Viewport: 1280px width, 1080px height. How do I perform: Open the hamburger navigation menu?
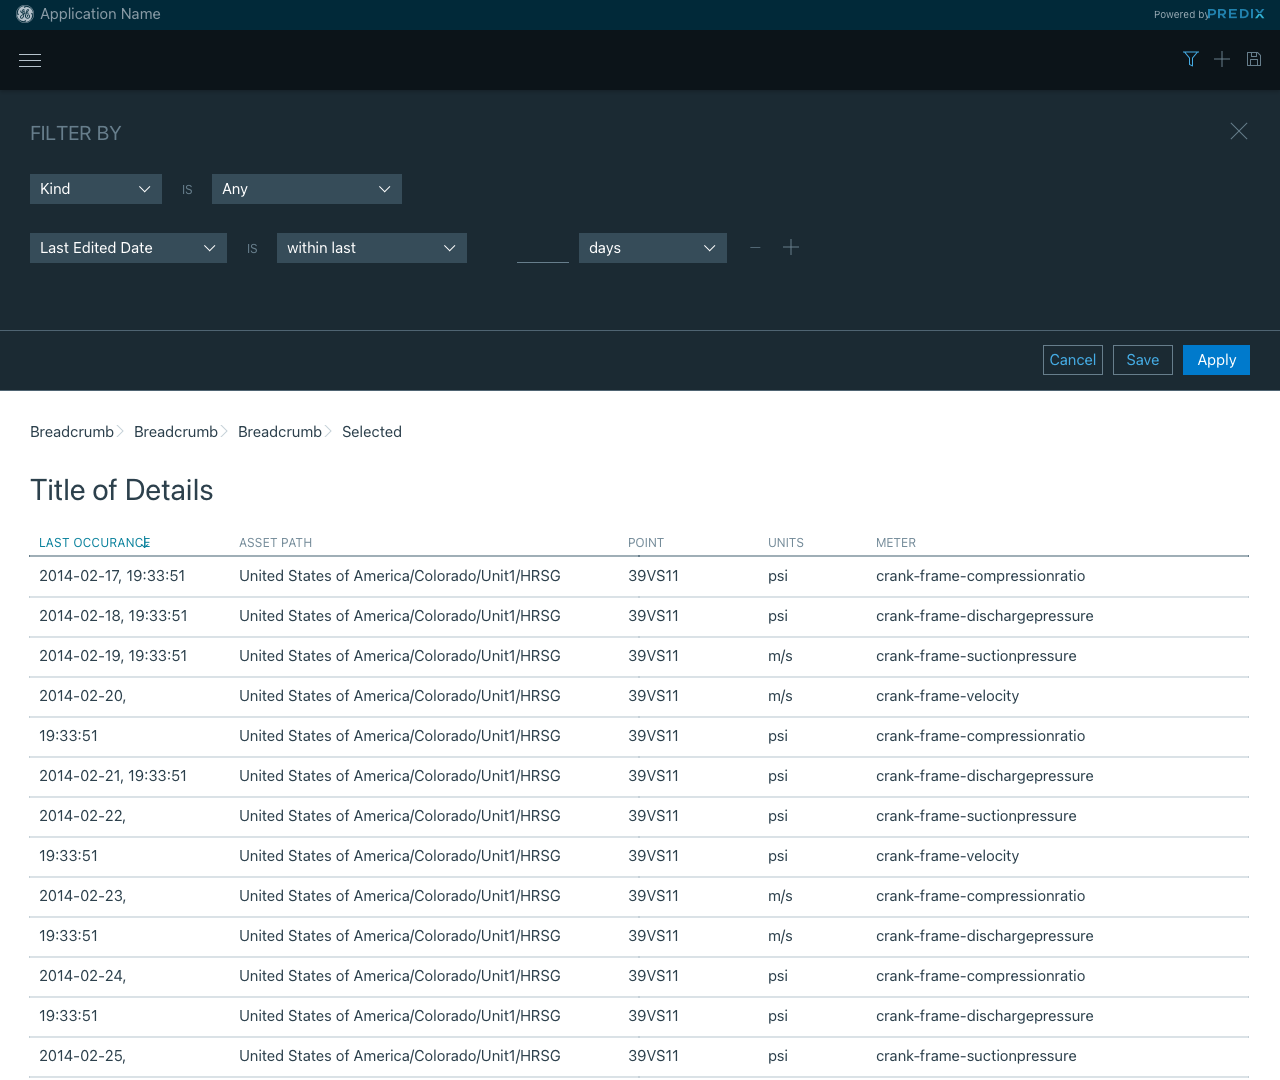(x=30, y=60)
